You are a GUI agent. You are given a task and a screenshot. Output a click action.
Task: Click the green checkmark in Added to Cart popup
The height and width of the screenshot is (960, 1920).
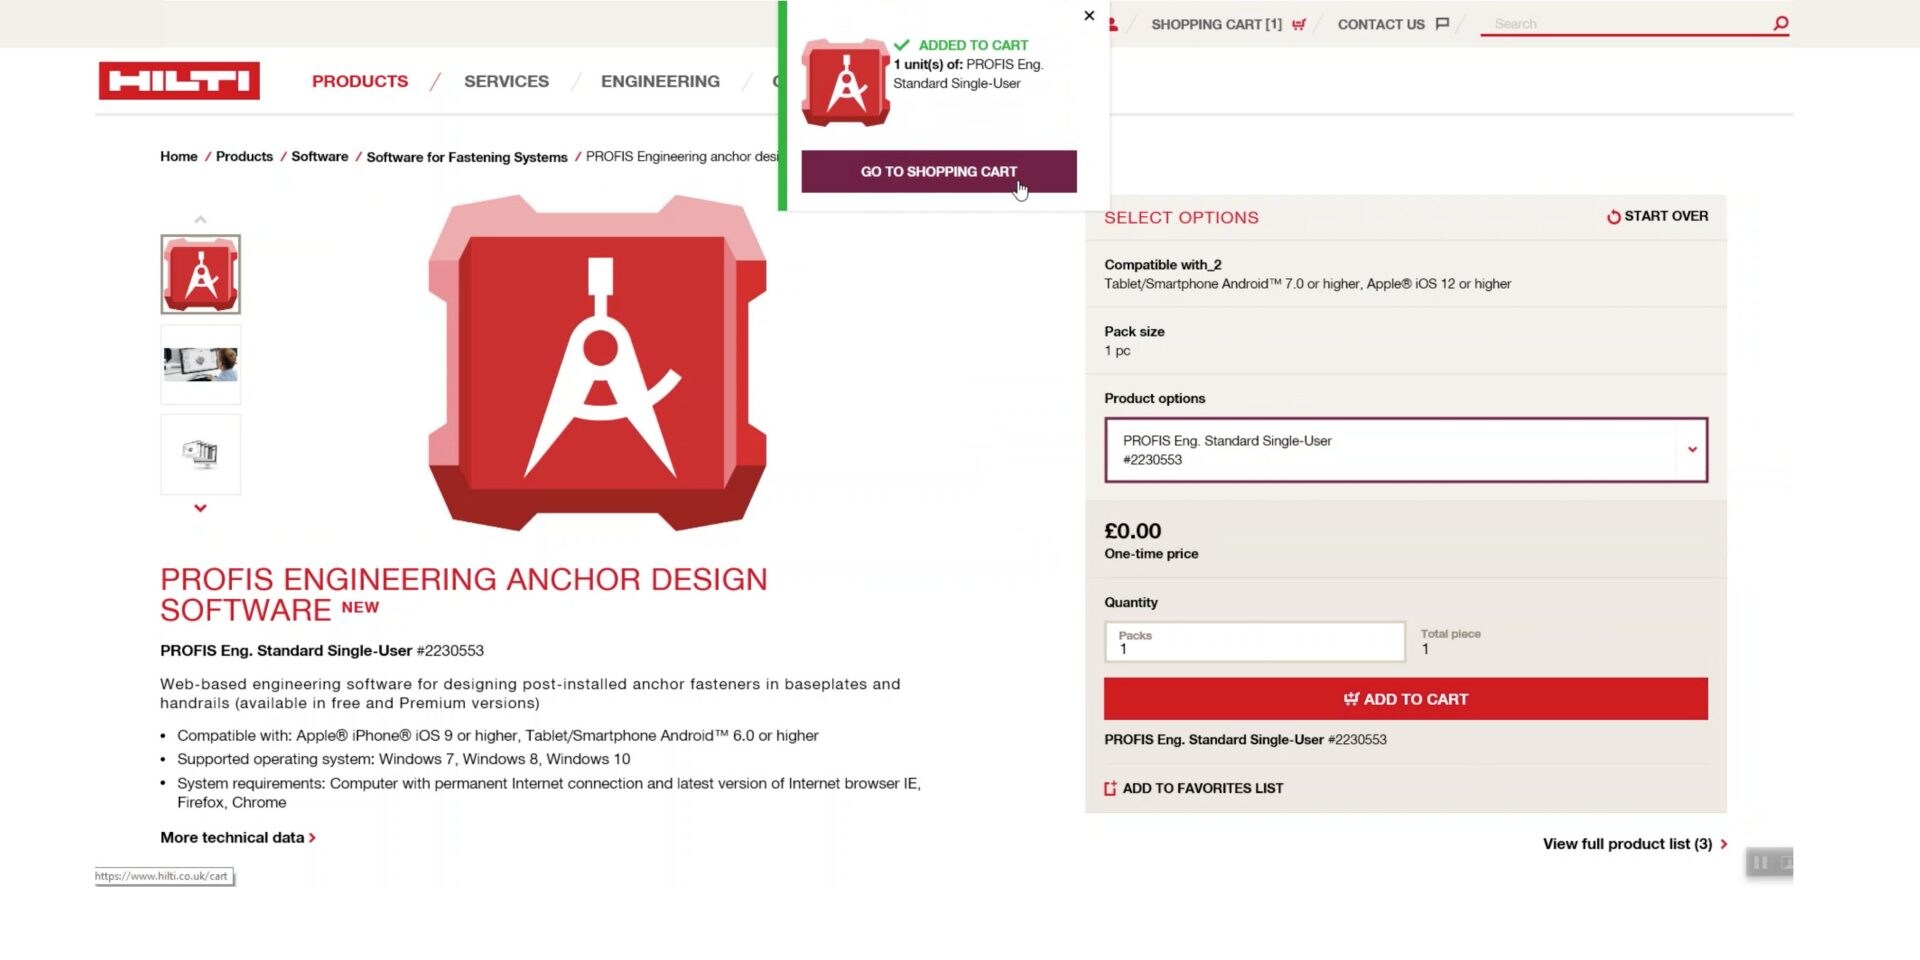(x=901, y=44)
